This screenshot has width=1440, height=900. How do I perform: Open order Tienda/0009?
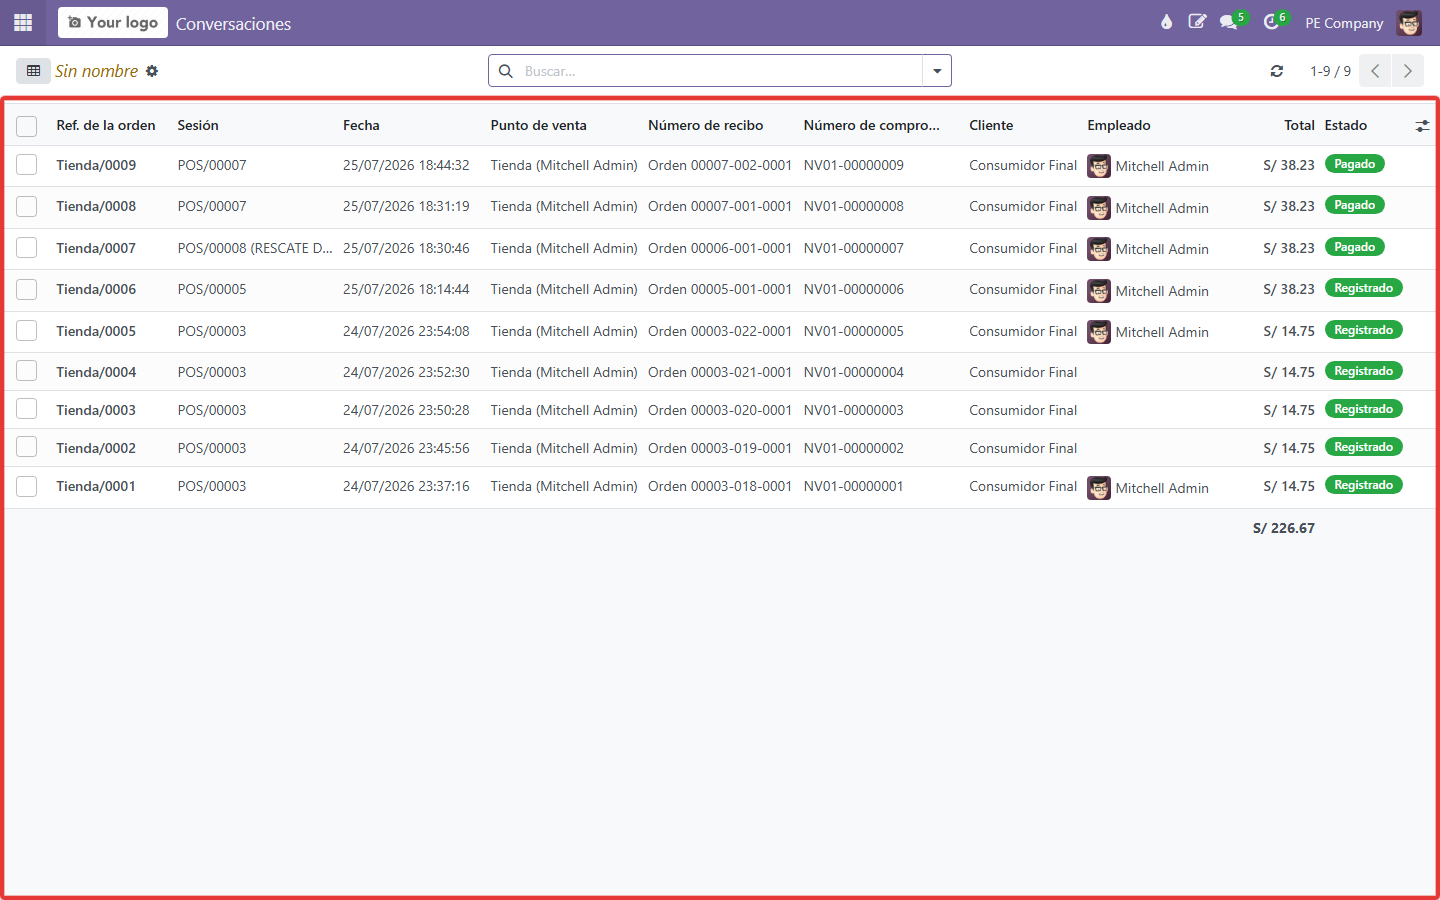coord(96,165)
